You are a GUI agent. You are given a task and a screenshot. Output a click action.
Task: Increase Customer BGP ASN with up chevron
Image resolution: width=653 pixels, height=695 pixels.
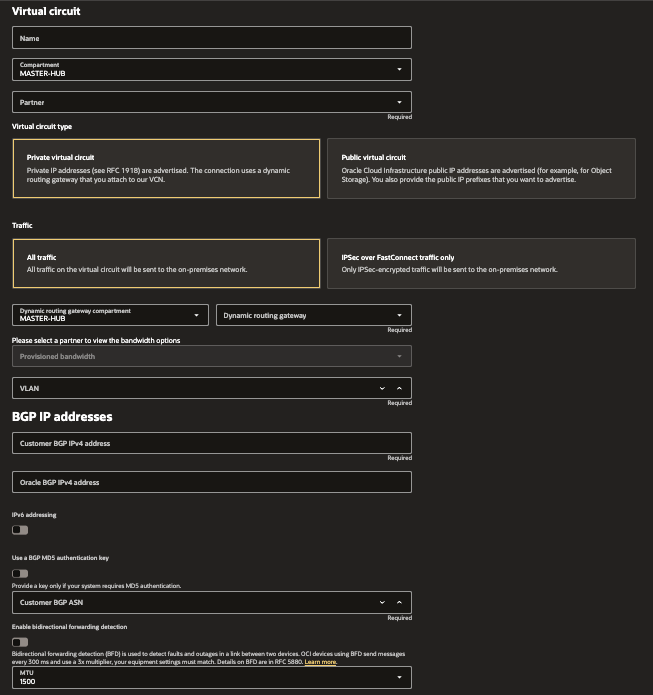[x=399, y=602]
